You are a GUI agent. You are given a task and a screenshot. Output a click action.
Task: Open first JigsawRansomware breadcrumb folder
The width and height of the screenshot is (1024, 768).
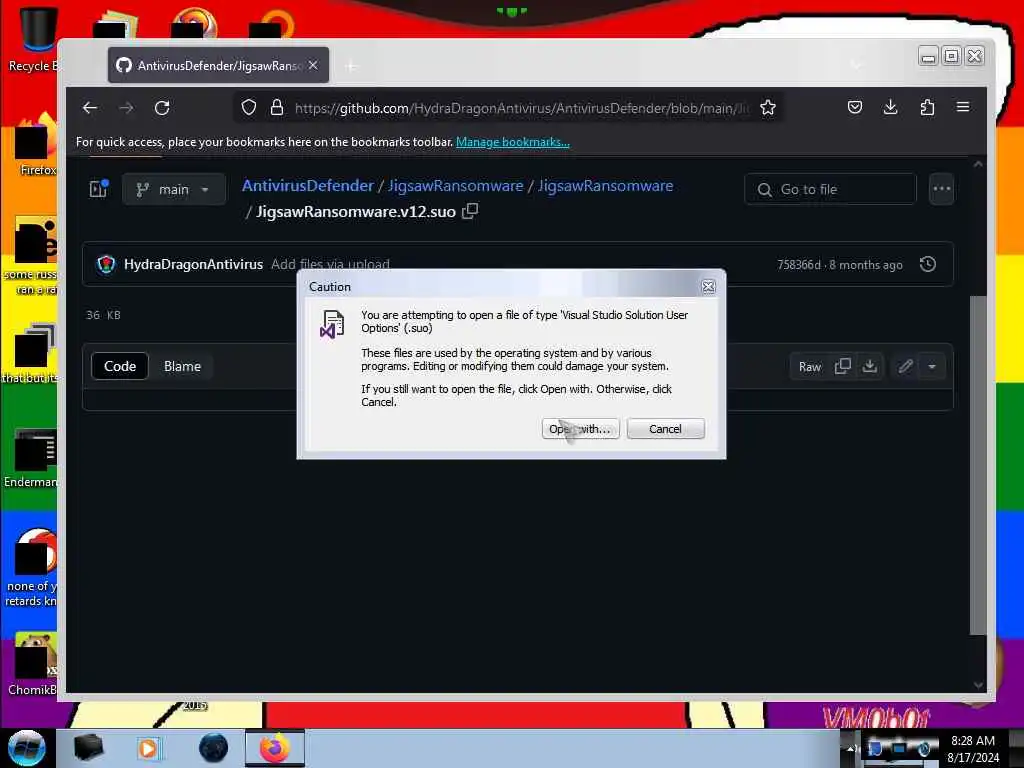(x=456, y=185)
